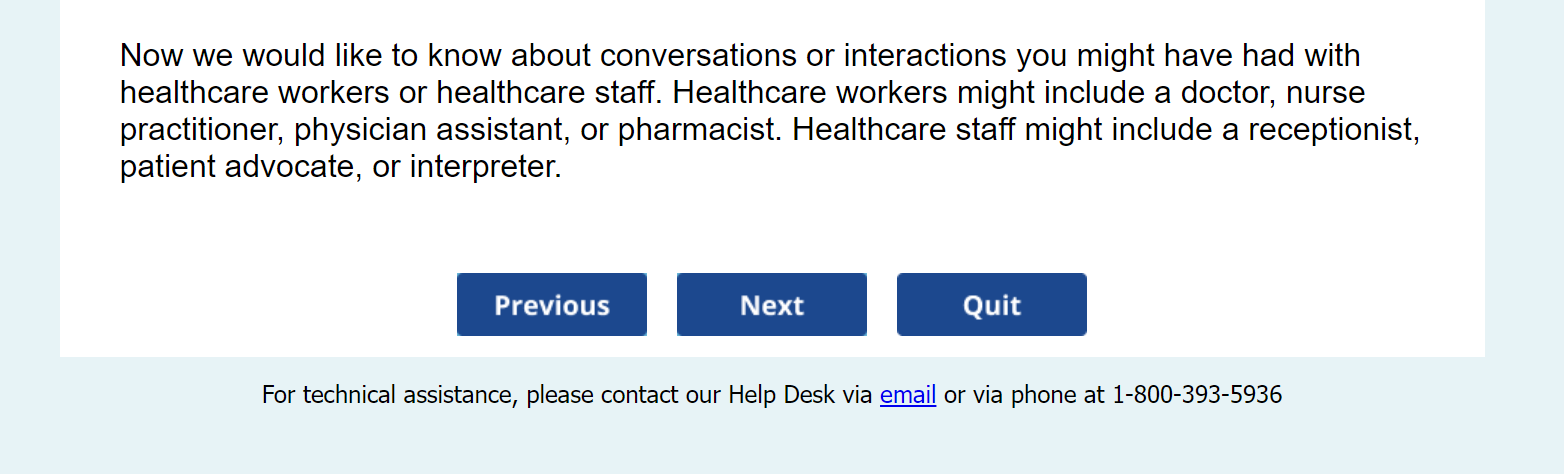Viewport: 1564px width, 474px height.
Task: Open the Help Desk email link
Action: pos(907,395)
